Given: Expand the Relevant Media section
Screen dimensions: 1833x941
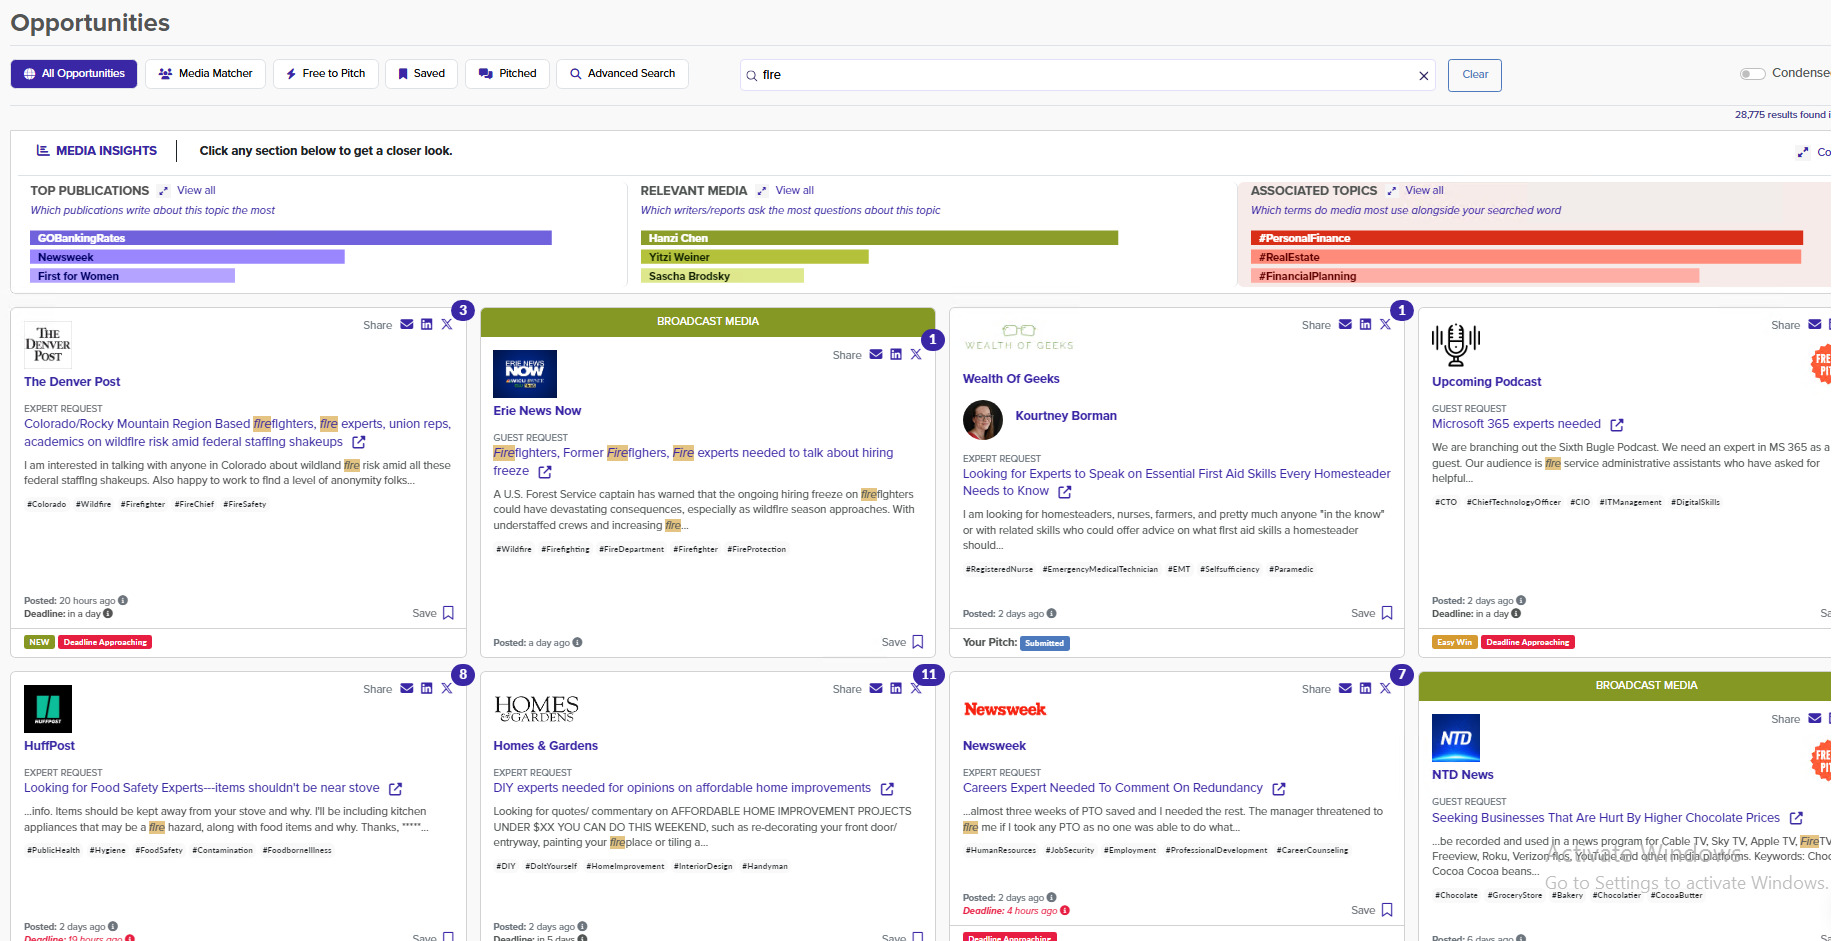Looking at the screenshot, I should (762, 191).
